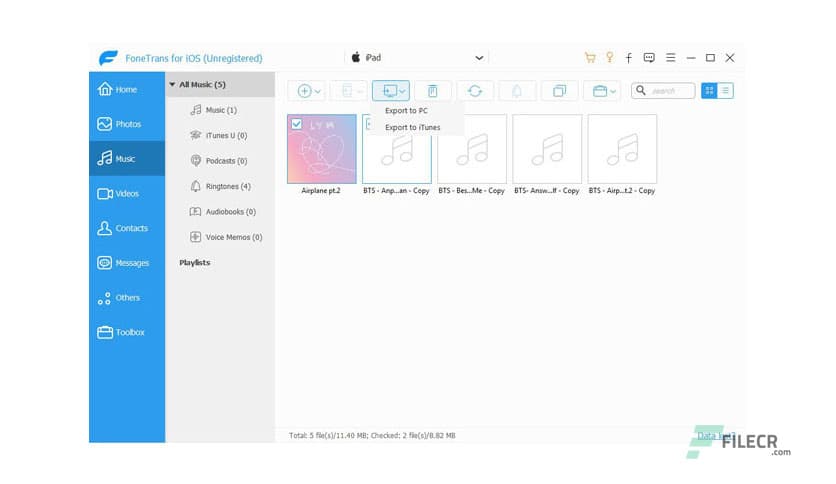Select iTunes U (0) category
836x484 pixels.
click(219, 135)
